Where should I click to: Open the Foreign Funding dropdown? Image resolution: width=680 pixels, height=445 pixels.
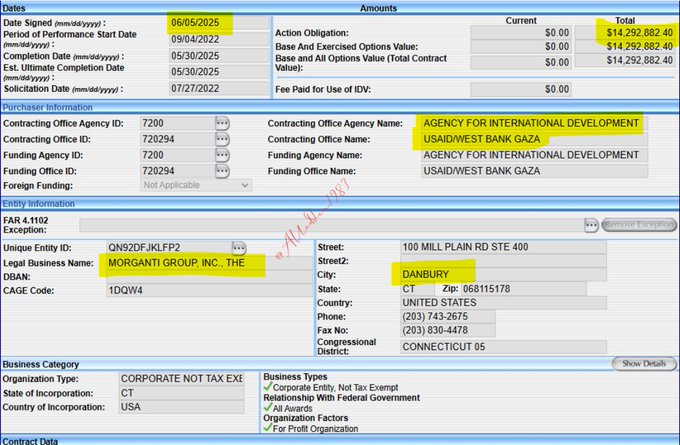(196, 185)
